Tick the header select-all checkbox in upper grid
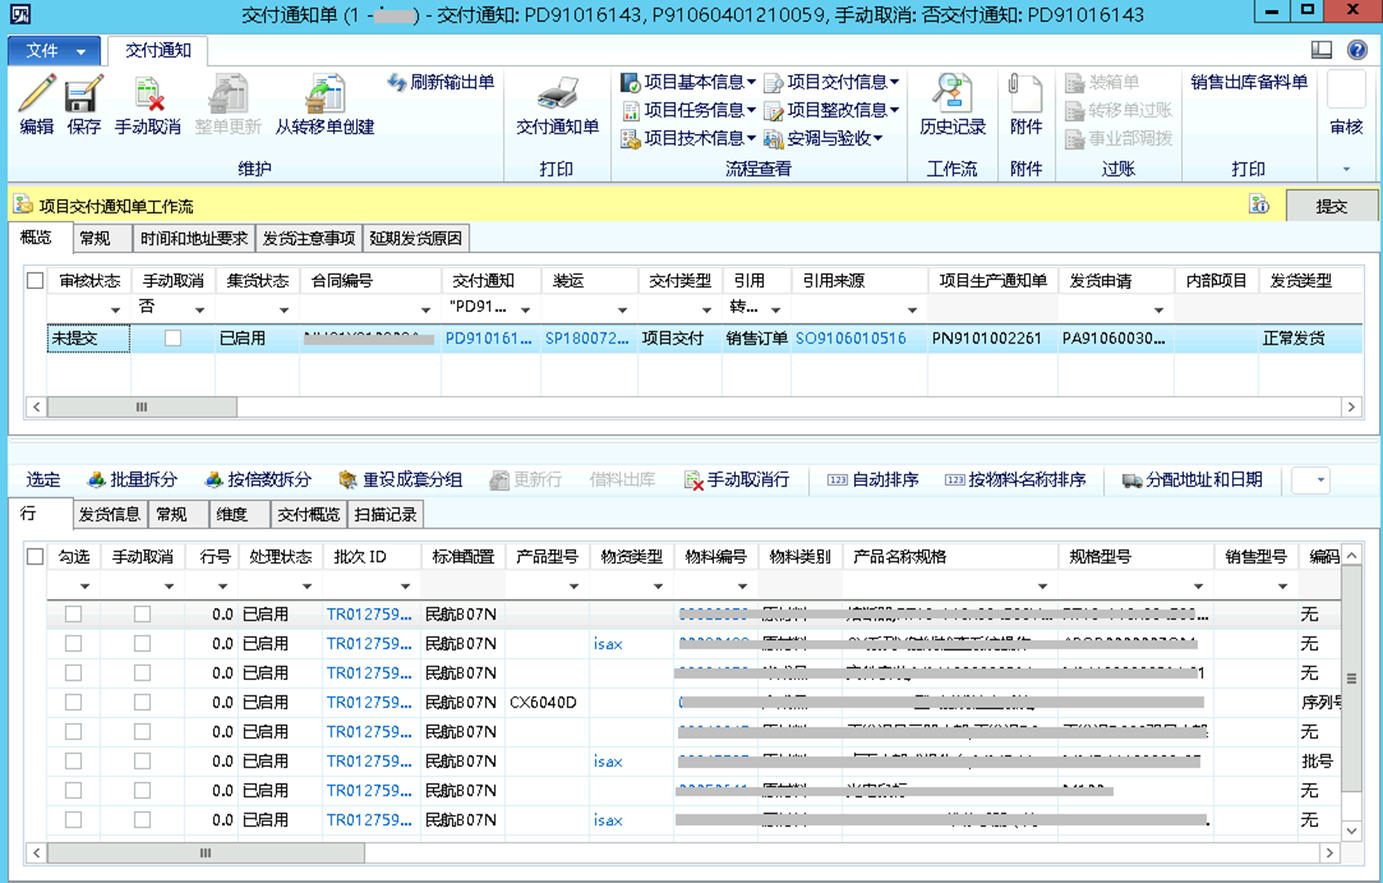 click(x=35, y=280)
